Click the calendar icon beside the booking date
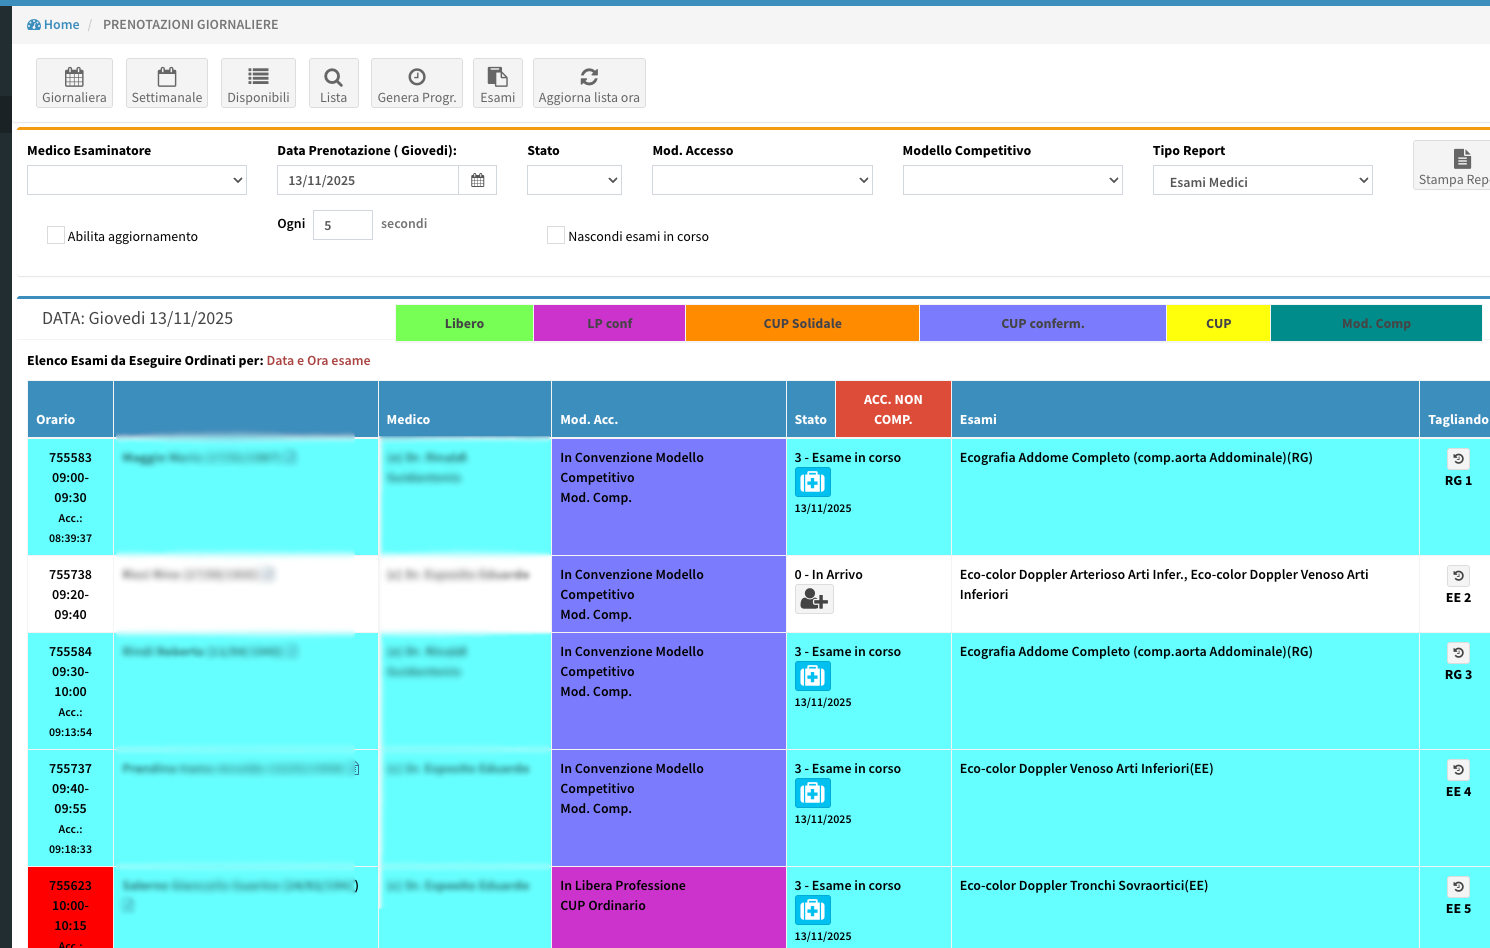1490x948 pixels. click(x=477, y=181)
